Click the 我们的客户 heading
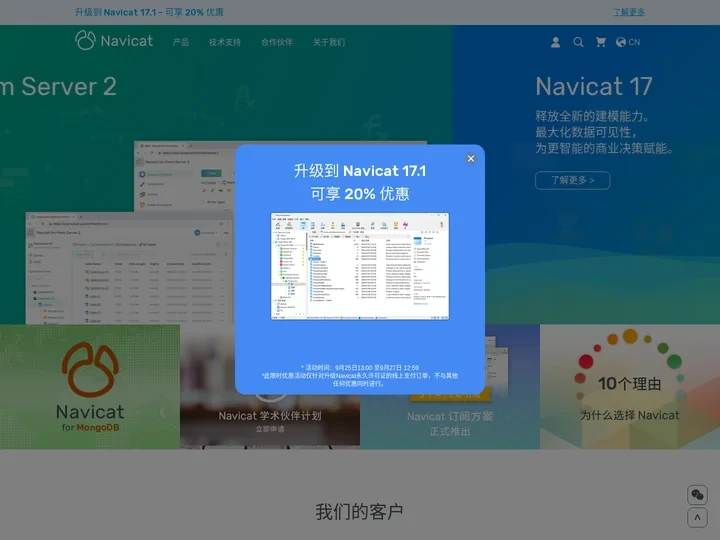Screen dimensions: 720x540 click(x=360, y=512)
